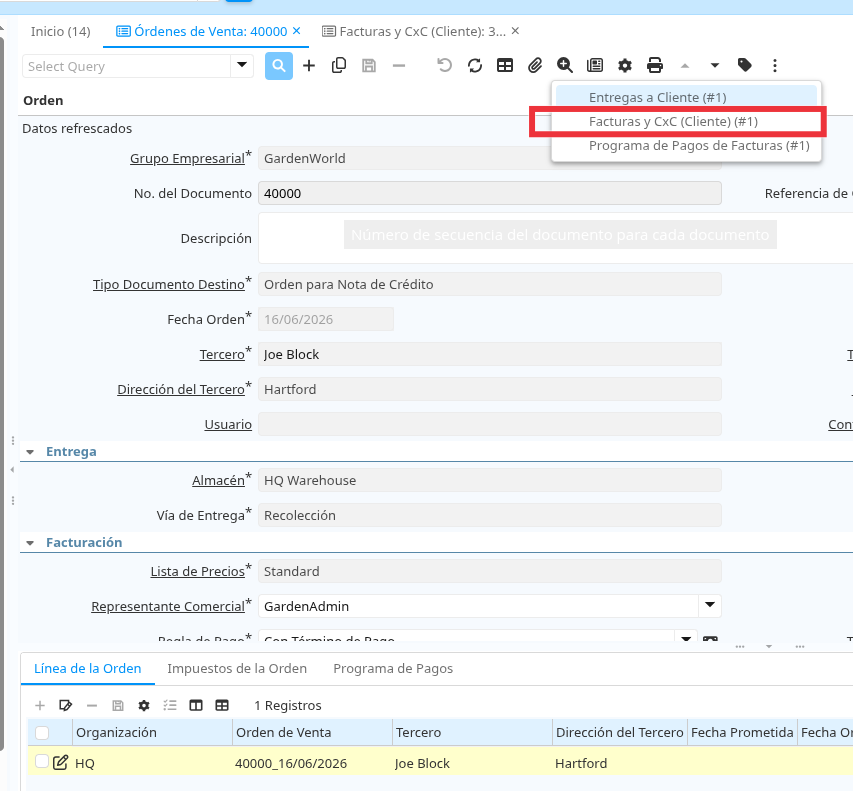Open the Select Query dropdown arrow

[x=242, y=66]
